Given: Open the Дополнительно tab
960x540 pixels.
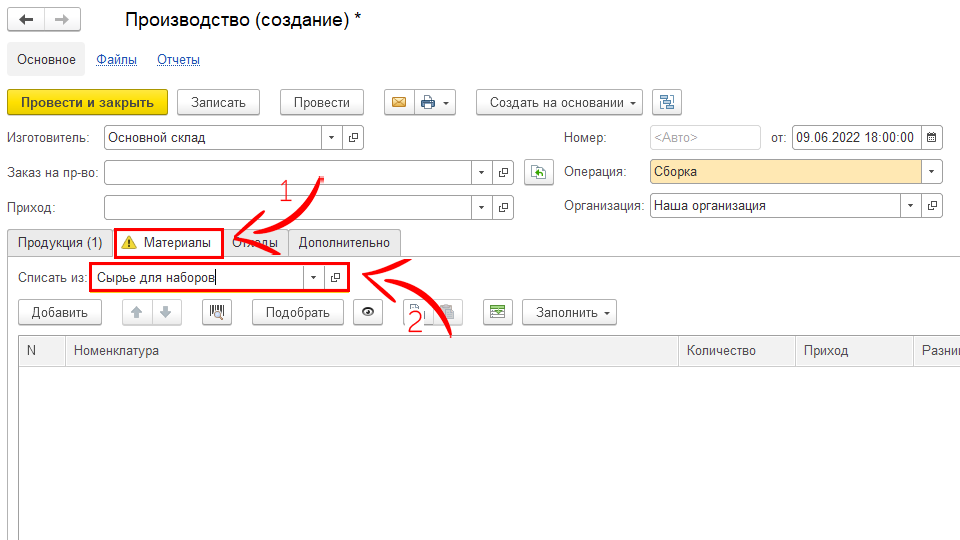Looking at the screenshot, I should tap(345, 242).
